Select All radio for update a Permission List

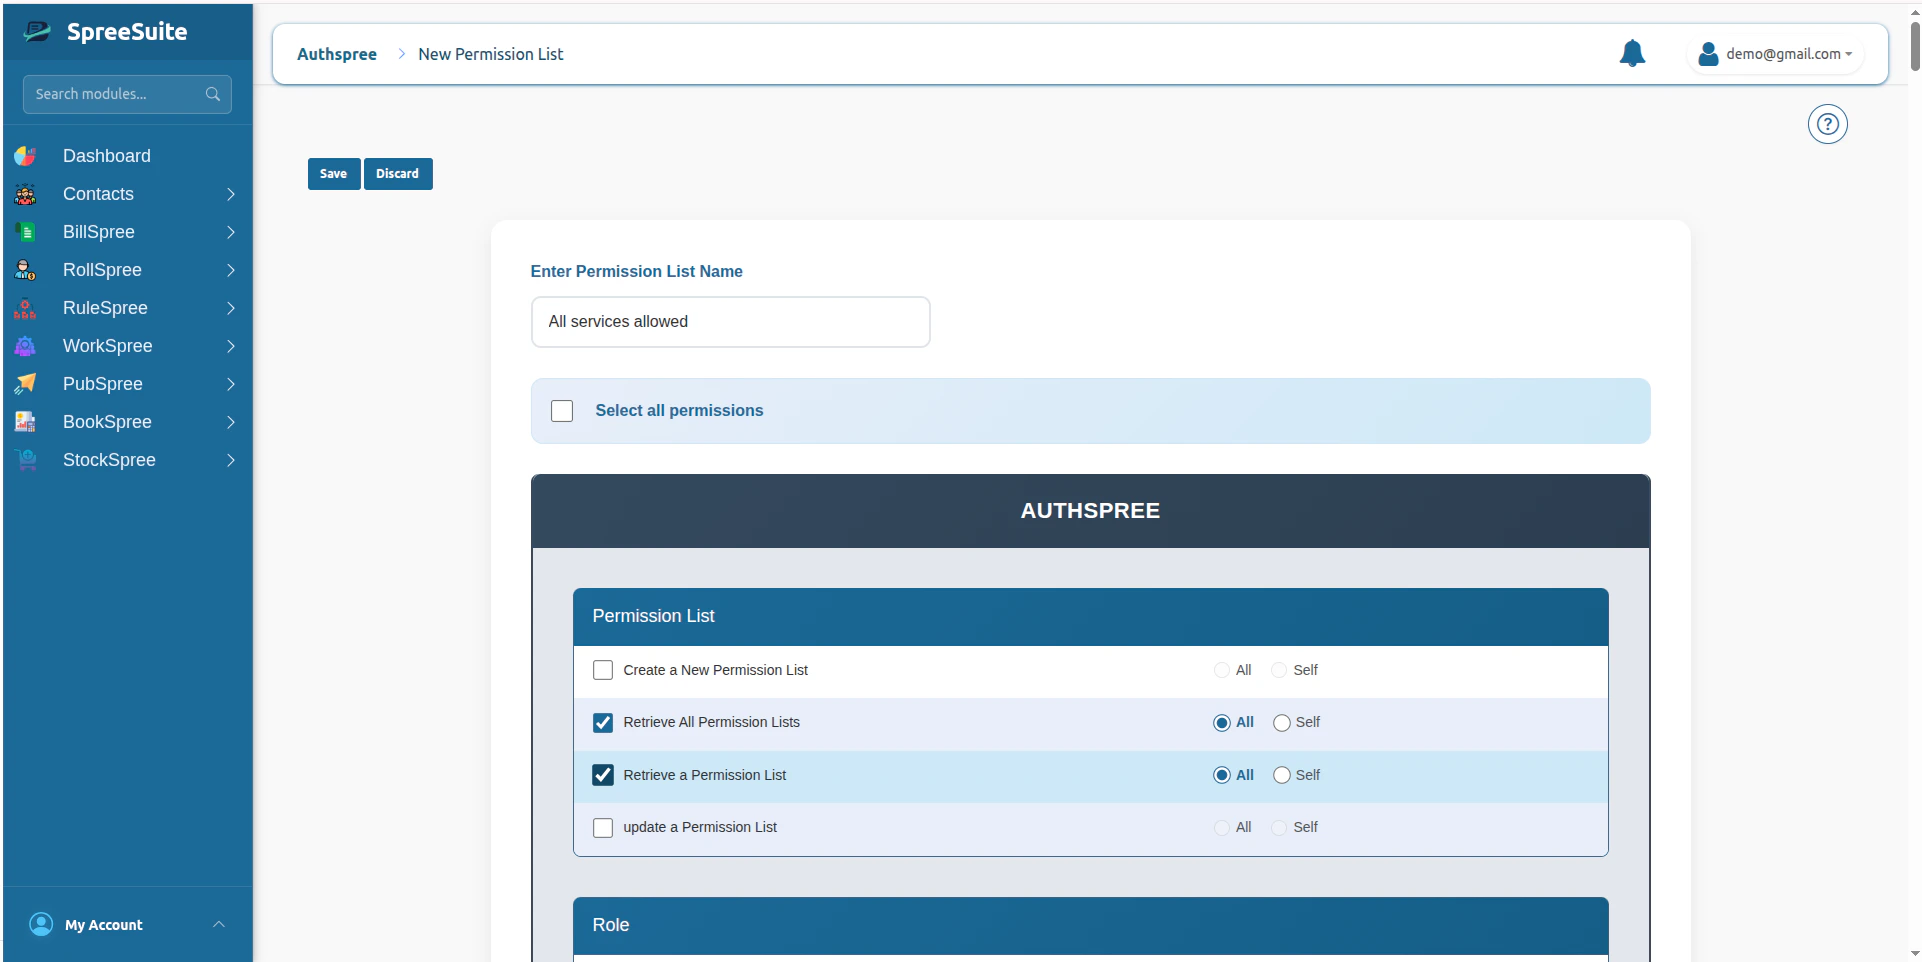[x=1222, y=828]
